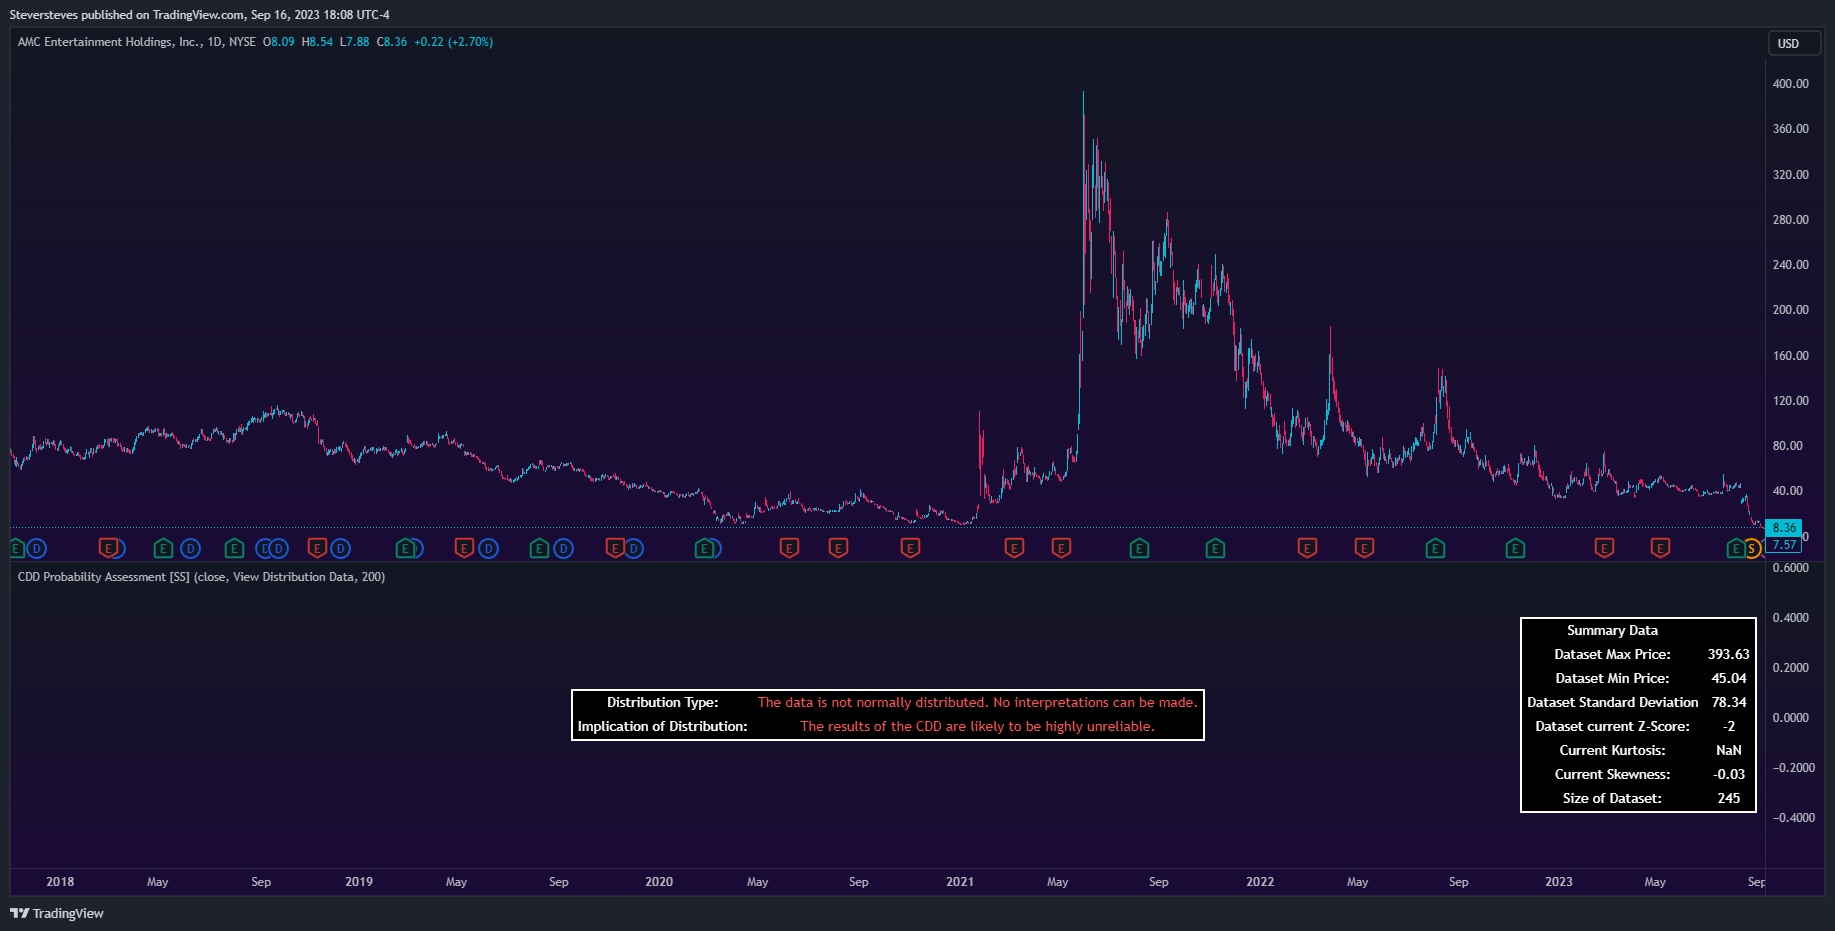The height and width of the screenshot is (931, 1835).
Task: Click the 2021 label on time axis
Action: pyautogui.click(x=960, y=882)
